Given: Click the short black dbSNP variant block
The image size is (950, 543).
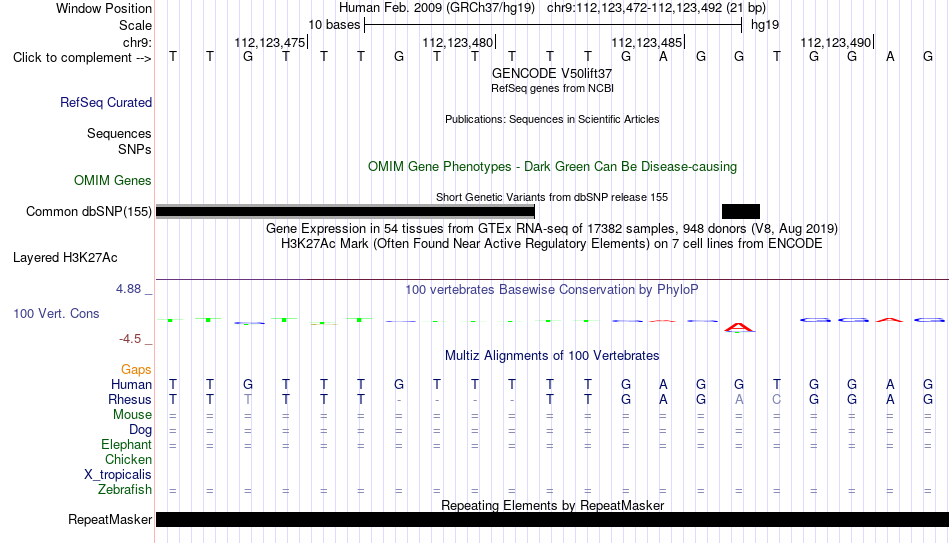Looking at the screenshot, I should [x=740, y=212].
